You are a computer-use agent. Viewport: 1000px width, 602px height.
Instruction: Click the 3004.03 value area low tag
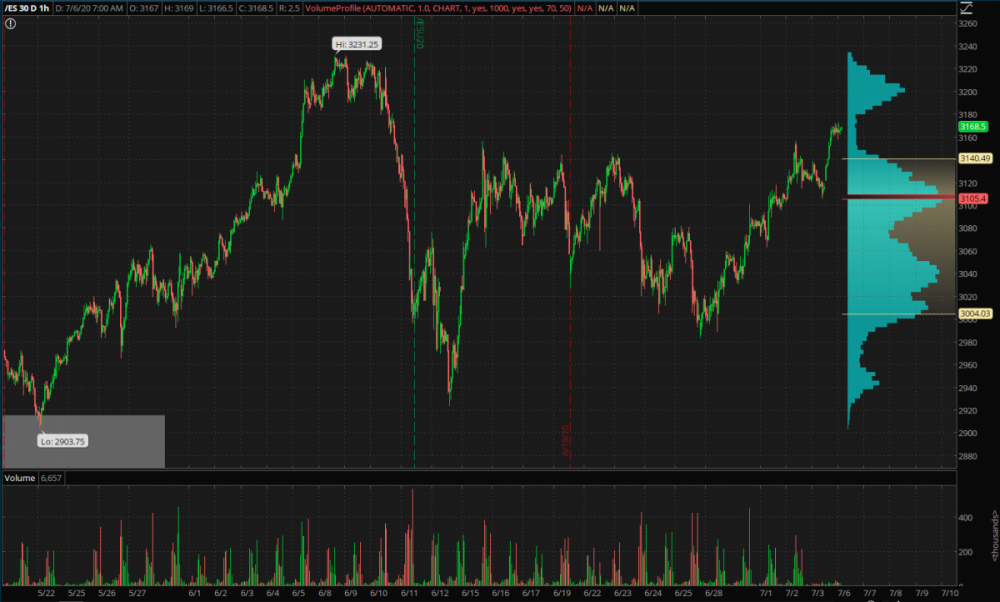click(974, 314)
